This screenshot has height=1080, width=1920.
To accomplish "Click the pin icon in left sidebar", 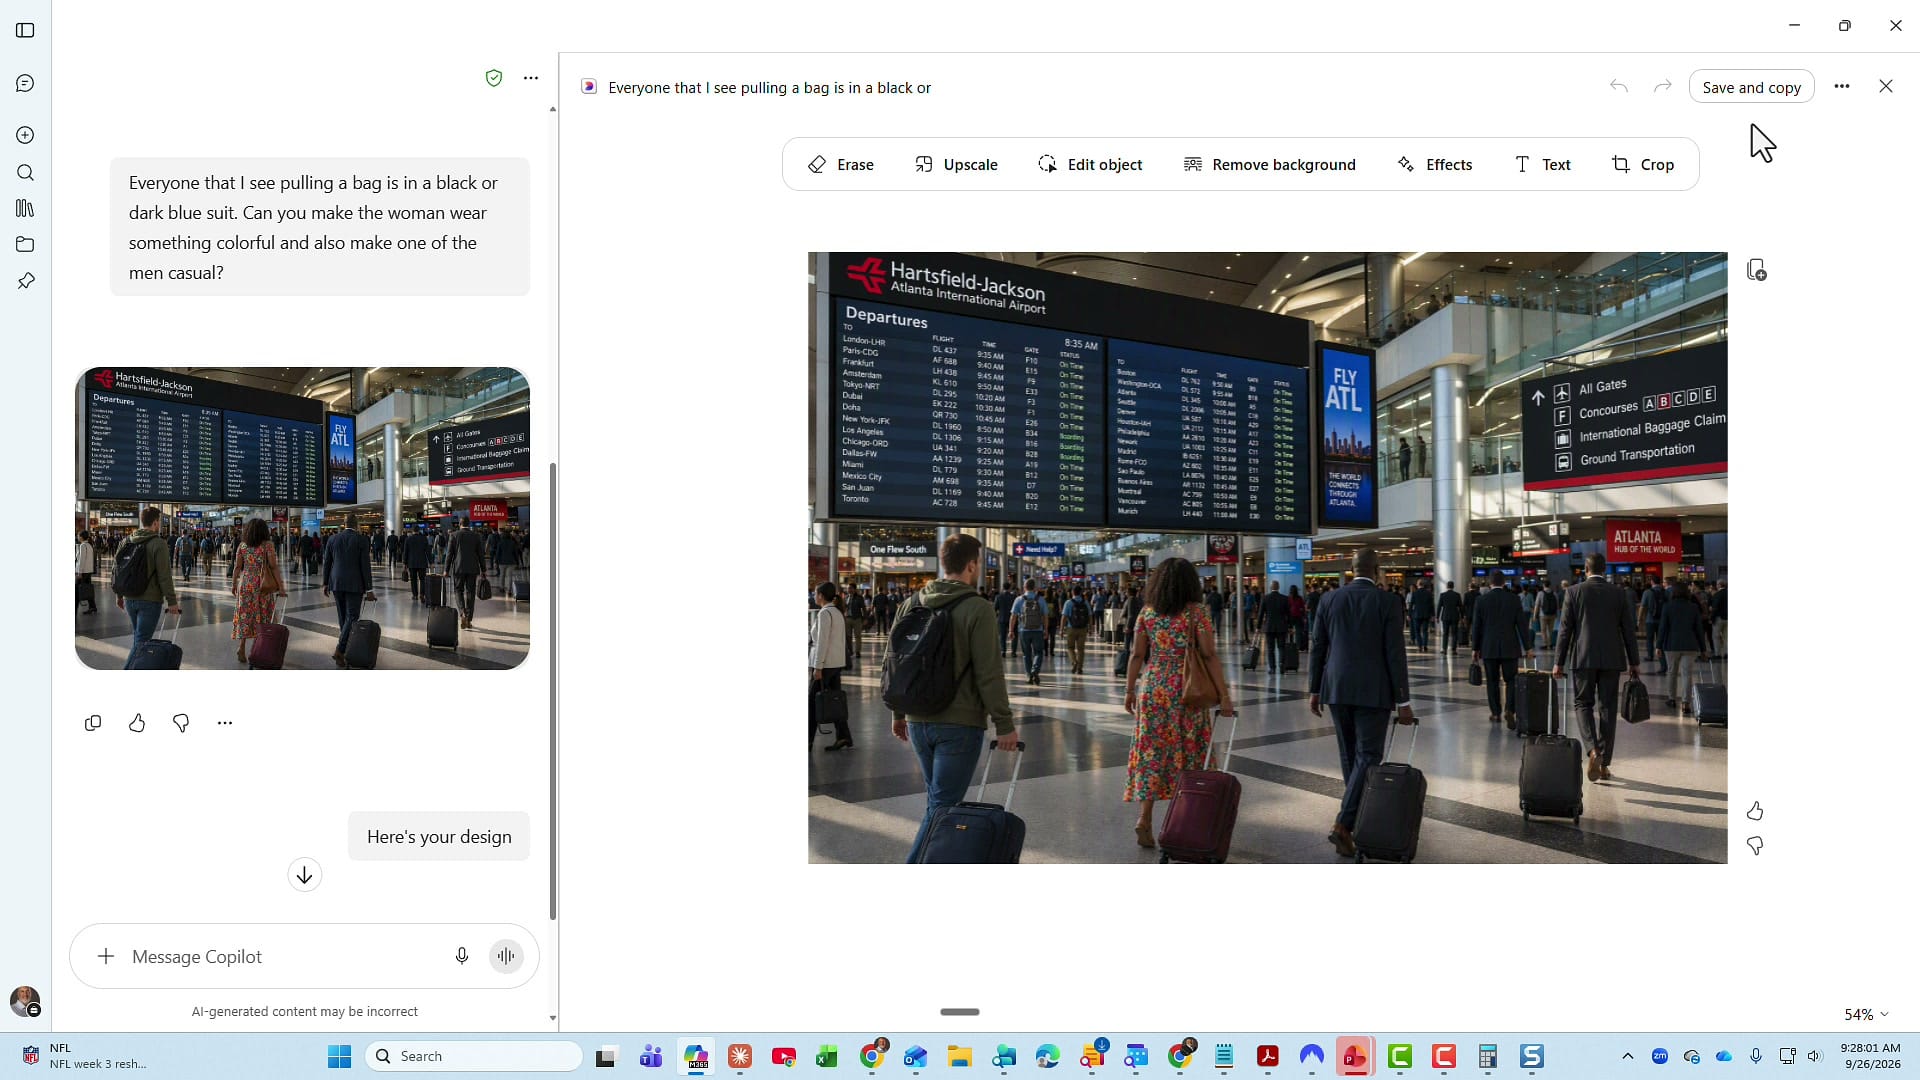I will point(25,281).
